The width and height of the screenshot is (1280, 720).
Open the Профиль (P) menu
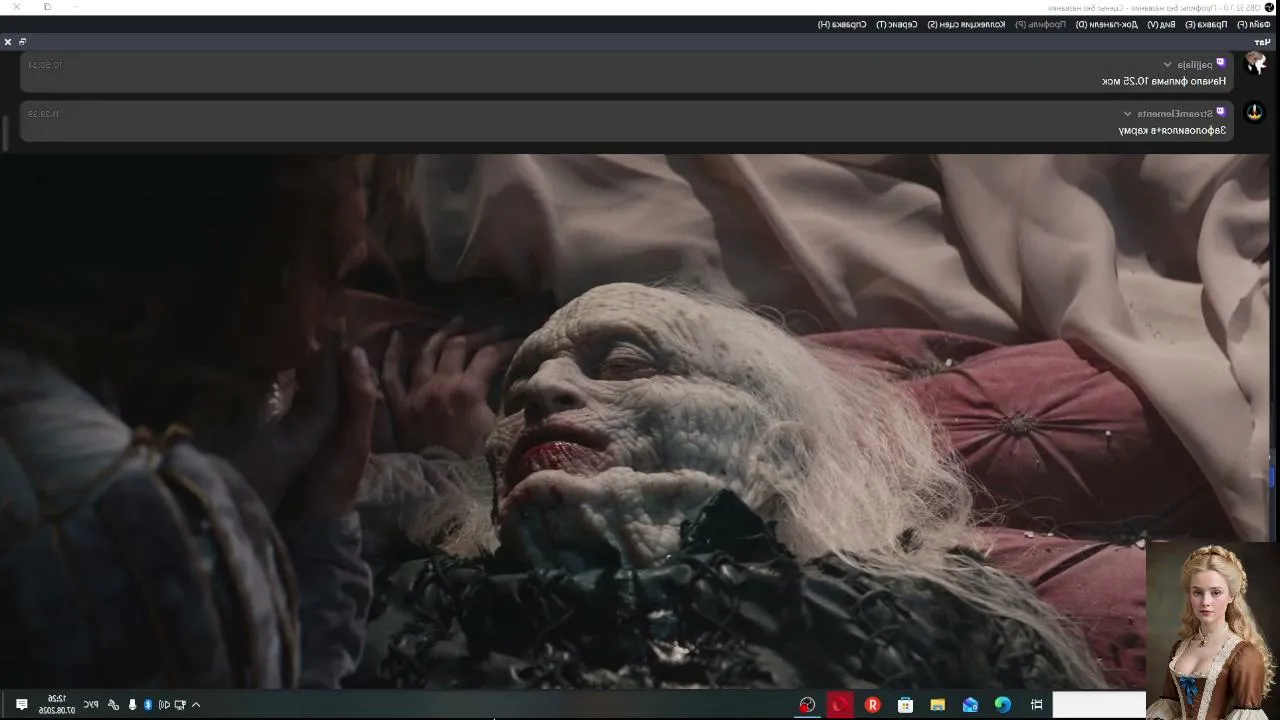[1041, 24]
